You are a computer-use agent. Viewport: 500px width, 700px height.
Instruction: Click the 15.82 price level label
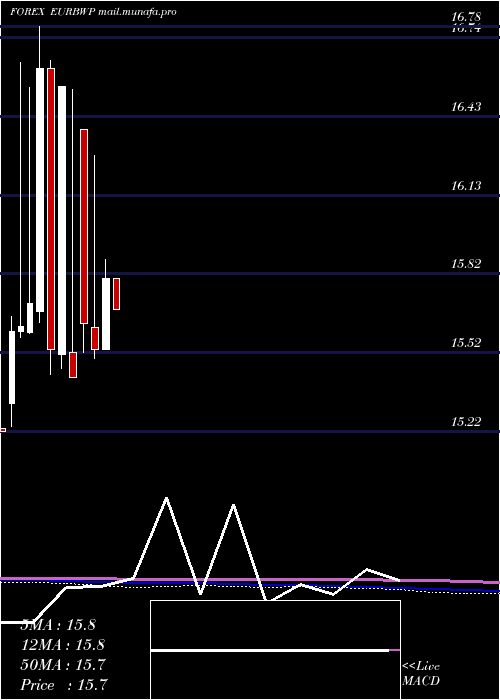coord(466,264)
